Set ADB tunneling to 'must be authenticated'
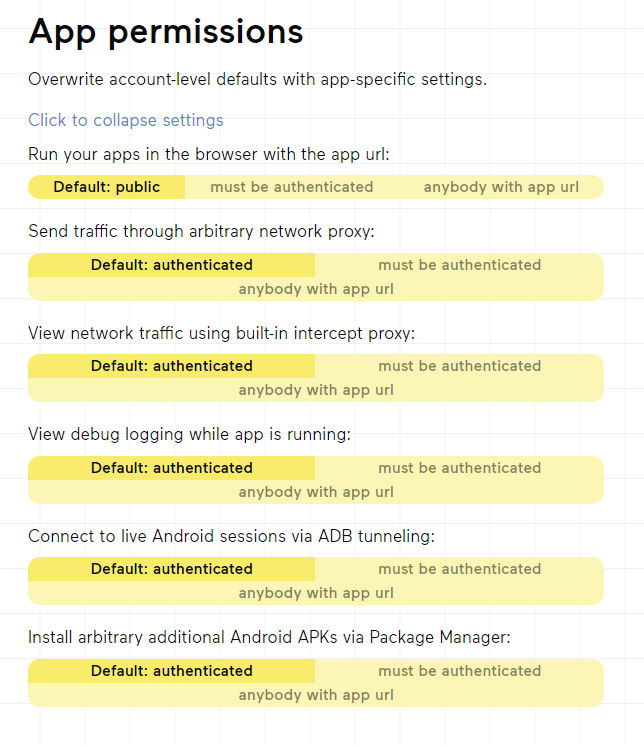644x745 pixels. (x=459, y=569)
